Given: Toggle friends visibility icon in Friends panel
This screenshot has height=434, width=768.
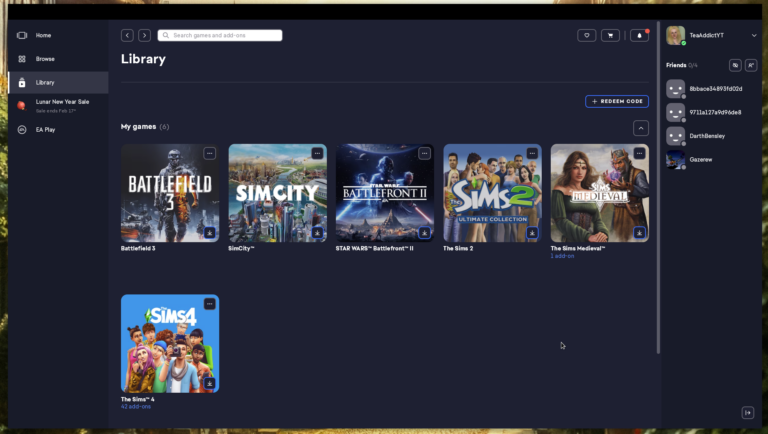Looking at the screenshot, I should point(735,65).
